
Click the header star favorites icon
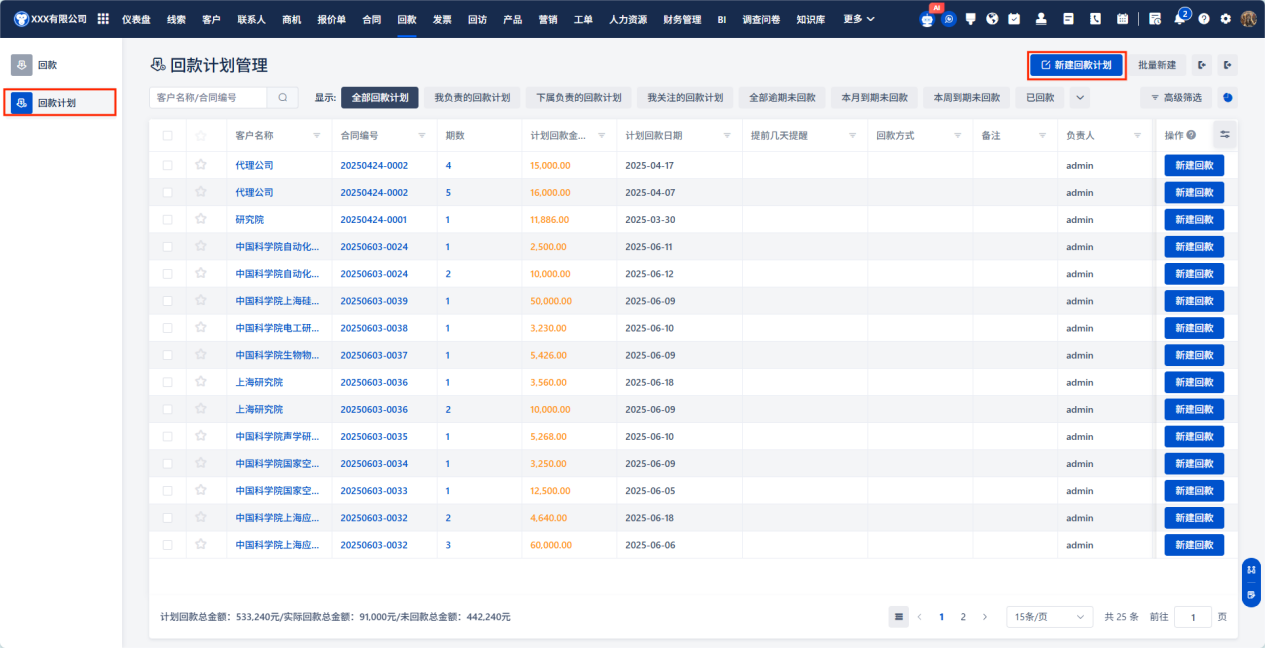click(x=200, y=135)
